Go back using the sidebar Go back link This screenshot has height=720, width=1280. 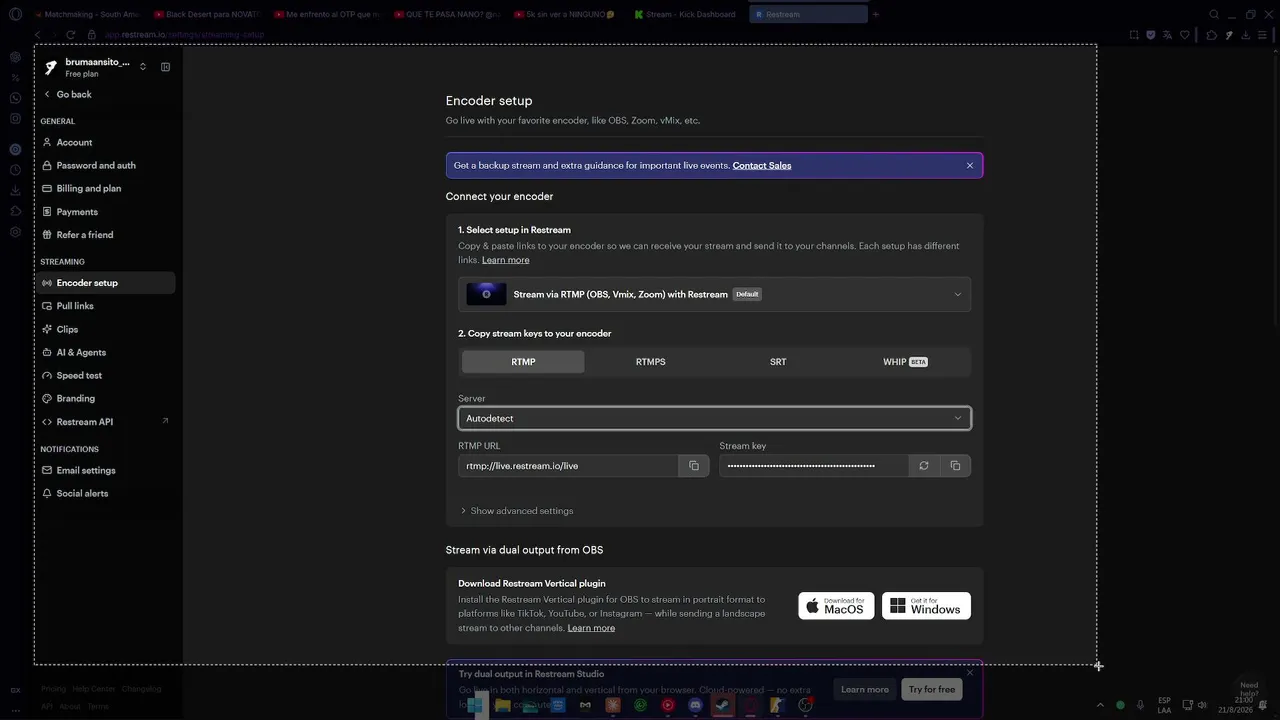[x=68, y=95]
